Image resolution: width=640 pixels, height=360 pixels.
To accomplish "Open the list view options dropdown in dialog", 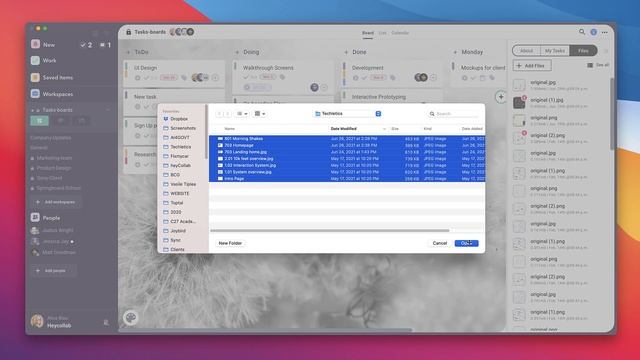I will click(242, 114).
